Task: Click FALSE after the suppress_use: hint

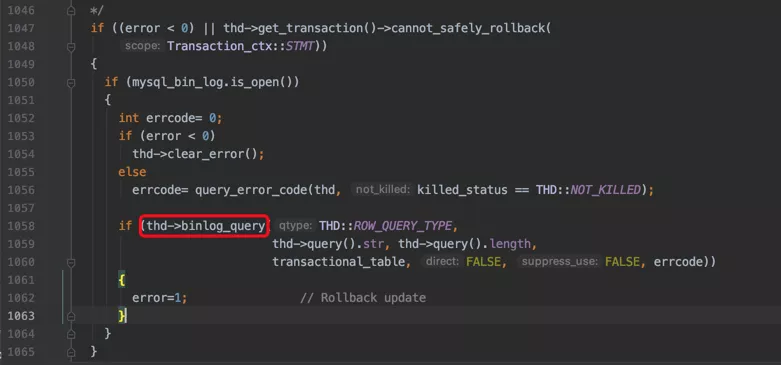Action: coord(622,262)
